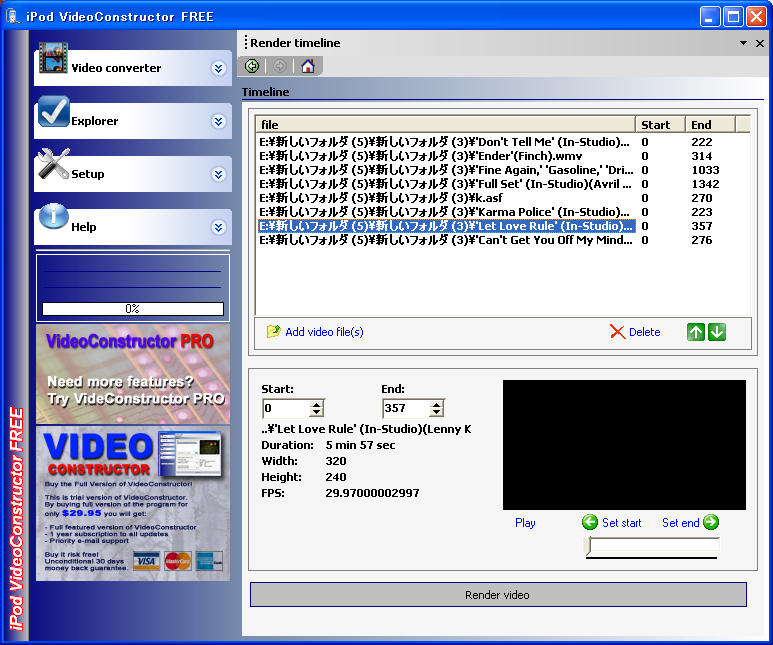
Task: Click in the End input field
Action: tap(407, 408)
